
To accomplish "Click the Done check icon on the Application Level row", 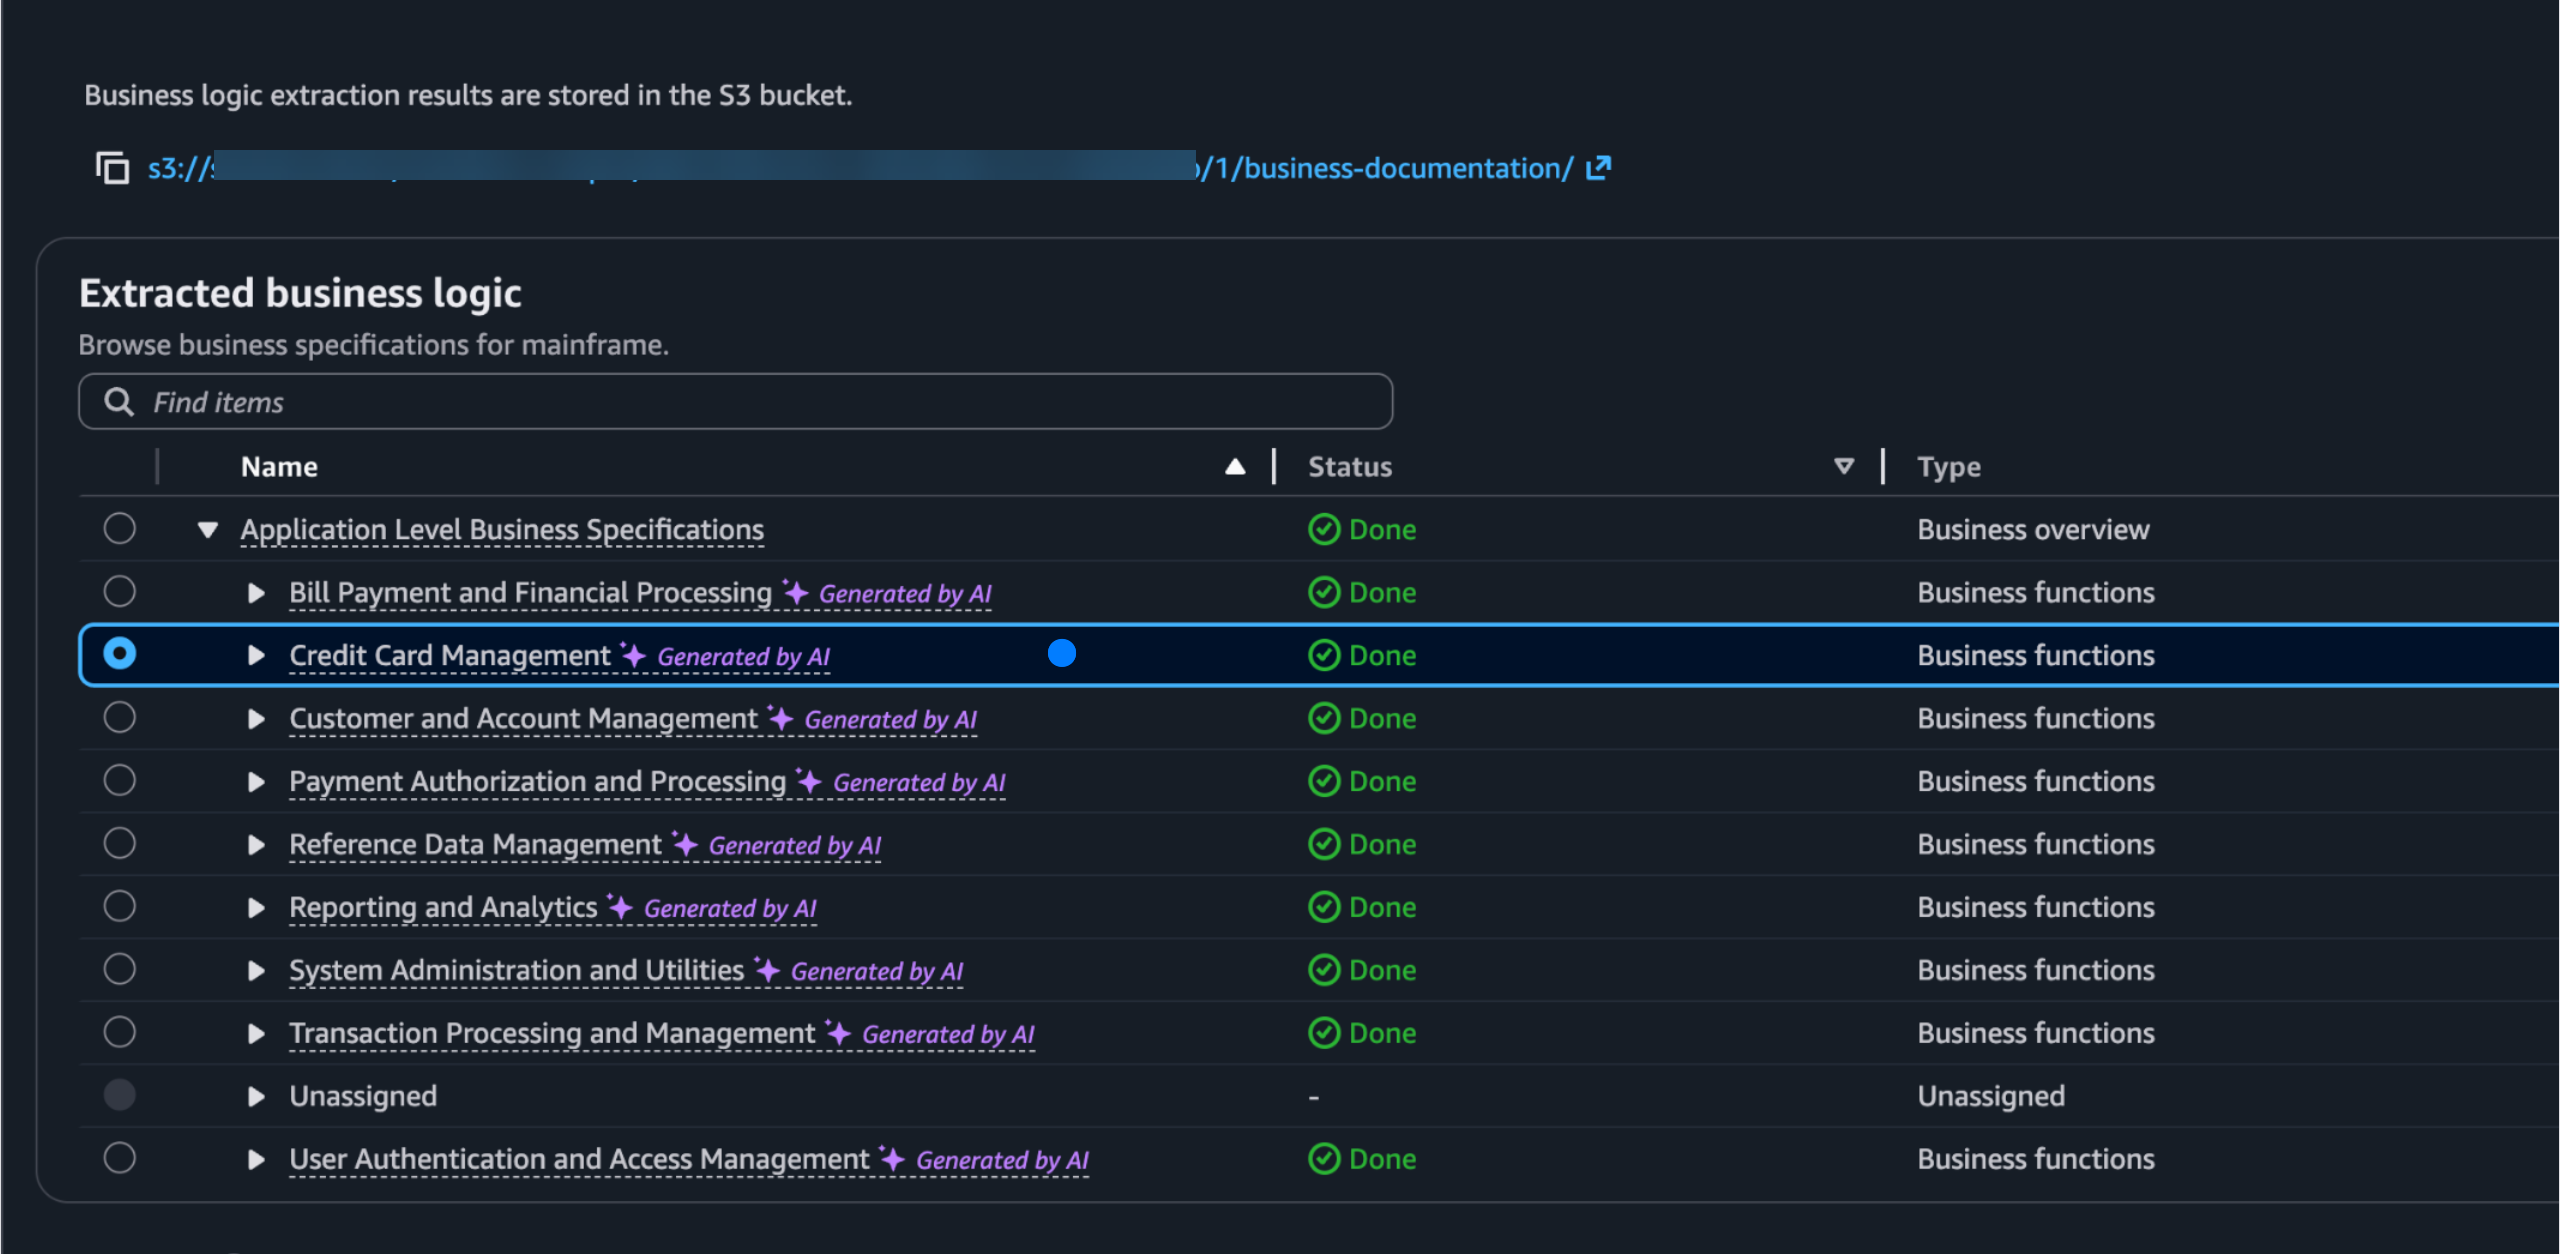I will [x=1322, y=529].
